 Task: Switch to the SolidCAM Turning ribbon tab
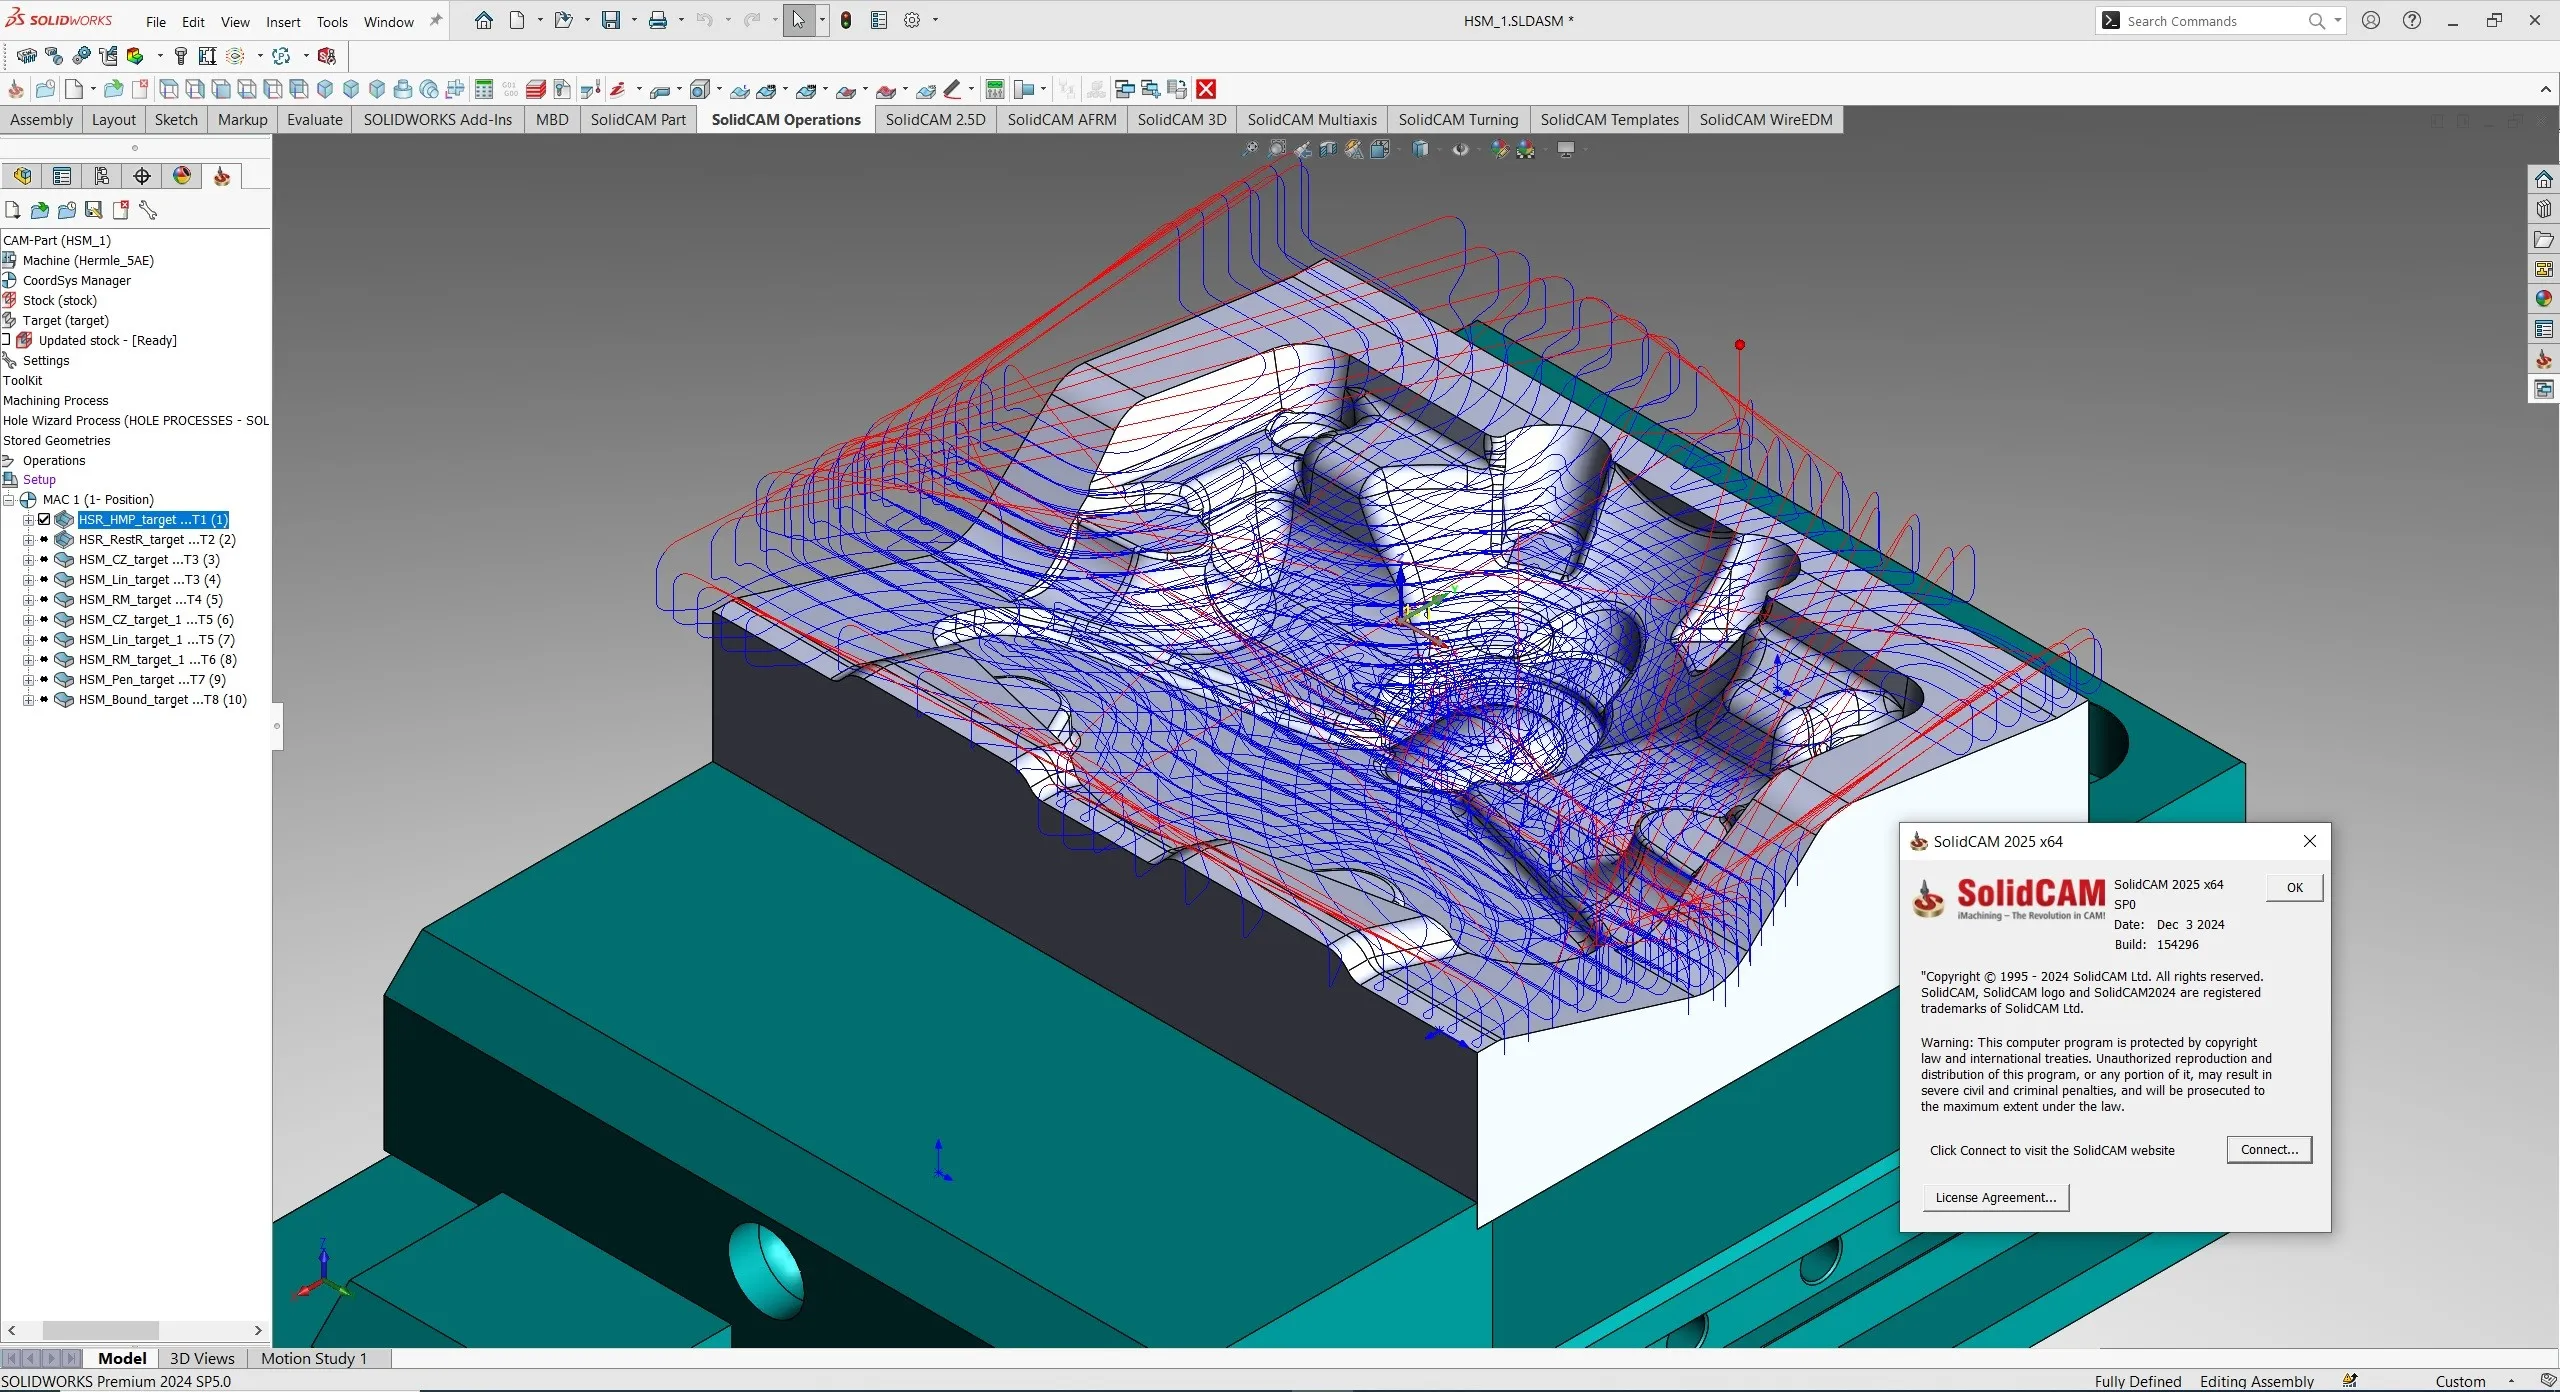click(x=1458, y=120)
